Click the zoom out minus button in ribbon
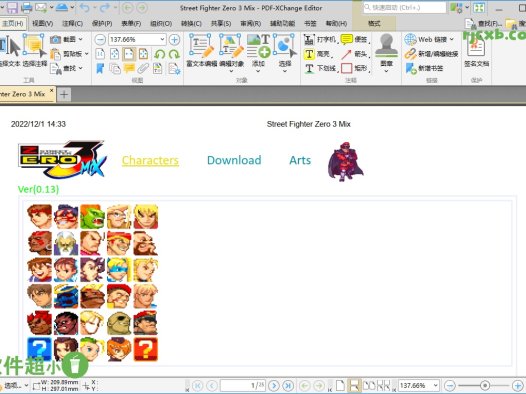 100,40
